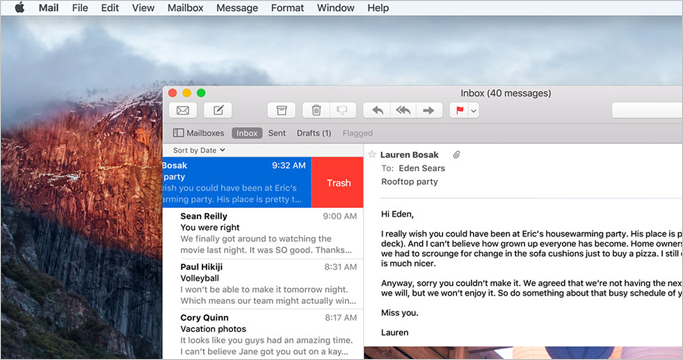Maximize Mail window with green button
Screen dimensions: 683x360
click(x=201, y=92)
